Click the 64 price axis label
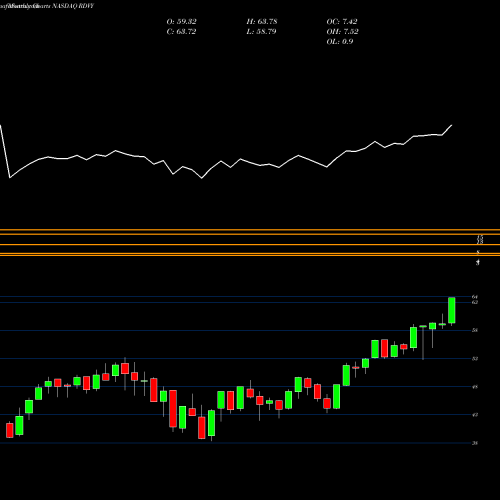The image size is (500, 500). [x=475, y=297]
